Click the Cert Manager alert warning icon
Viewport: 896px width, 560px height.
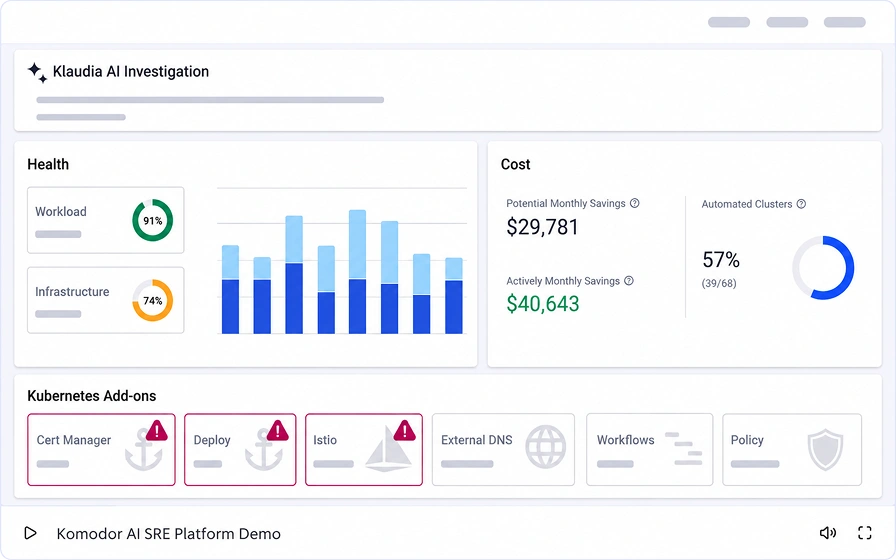coord(157,431)
